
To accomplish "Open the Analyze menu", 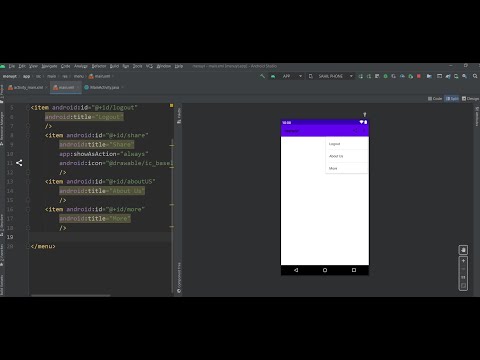I will pos(81,66).
